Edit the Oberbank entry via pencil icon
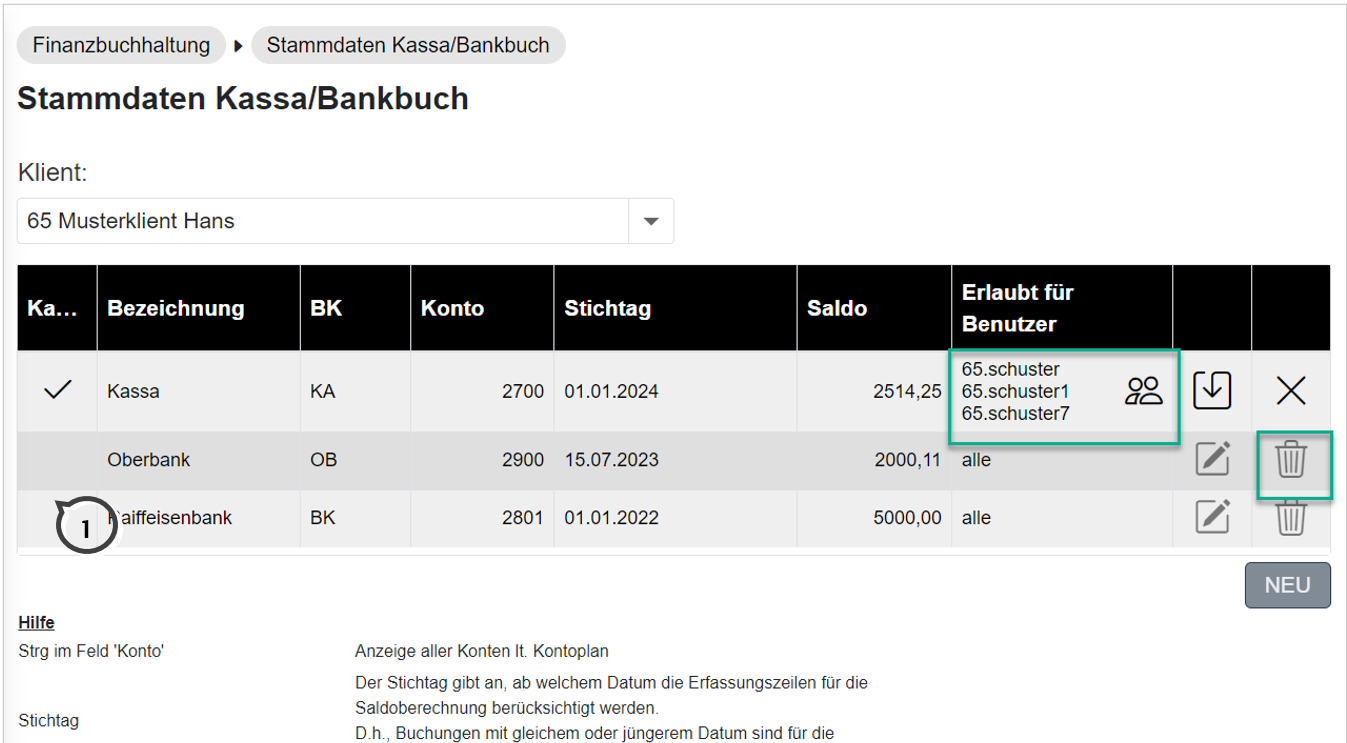 pos(1212,460)
